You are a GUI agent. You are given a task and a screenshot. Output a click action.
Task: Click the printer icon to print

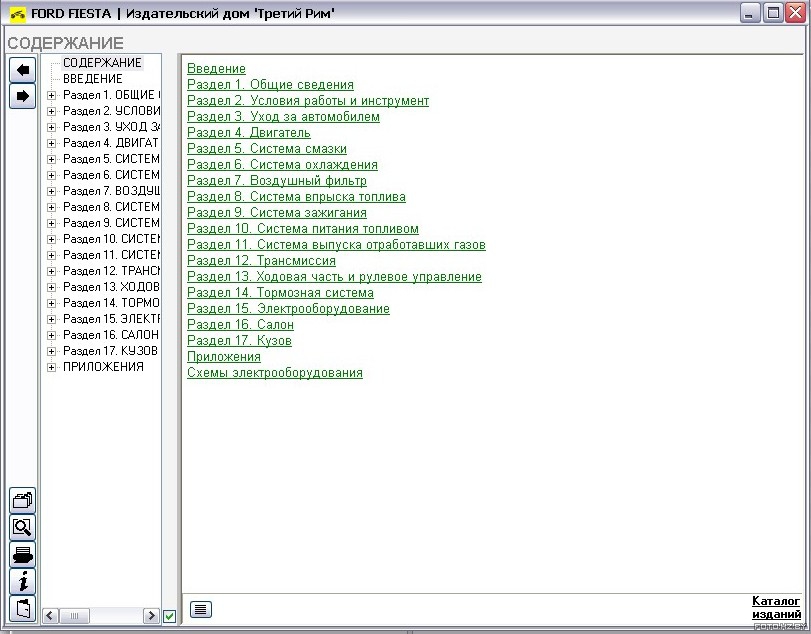(x=22, y=554)
